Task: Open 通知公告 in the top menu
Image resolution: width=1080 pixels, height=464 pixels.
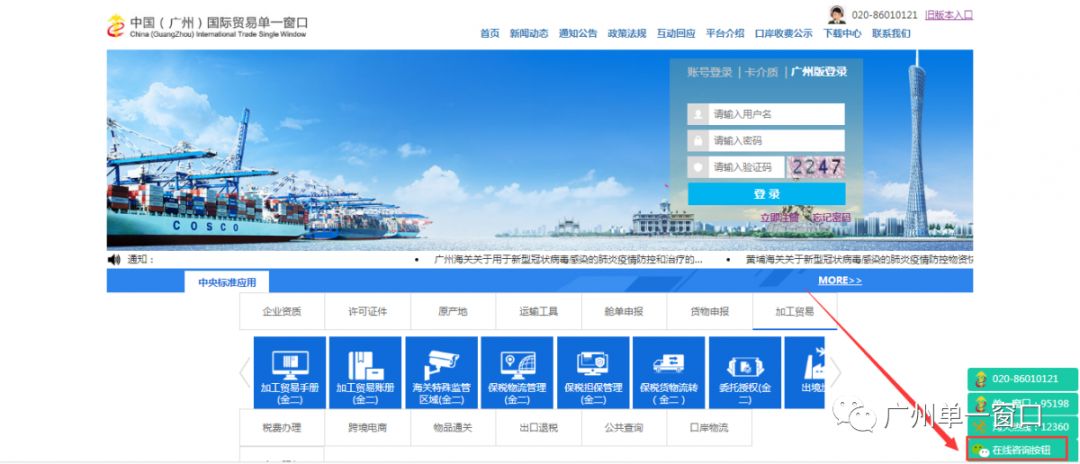Action: (578, 33)
